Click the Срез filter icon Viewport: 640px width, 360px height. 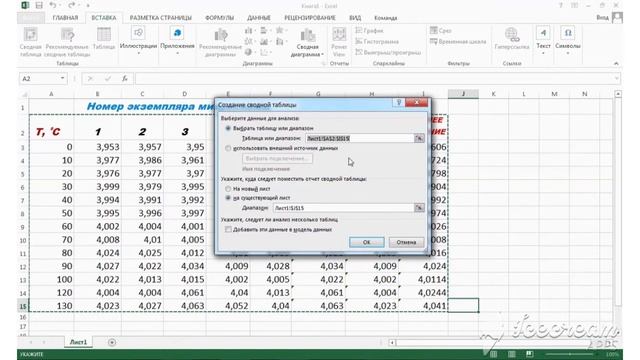coord(440,31)
